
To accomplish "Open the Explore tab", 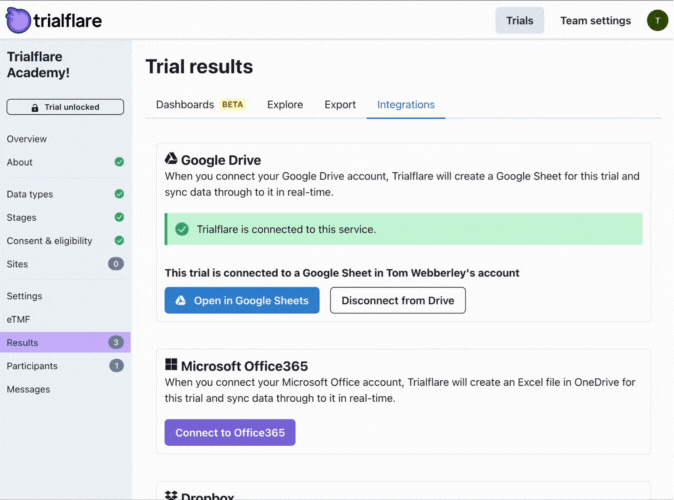I will click(x=285, y=104).
